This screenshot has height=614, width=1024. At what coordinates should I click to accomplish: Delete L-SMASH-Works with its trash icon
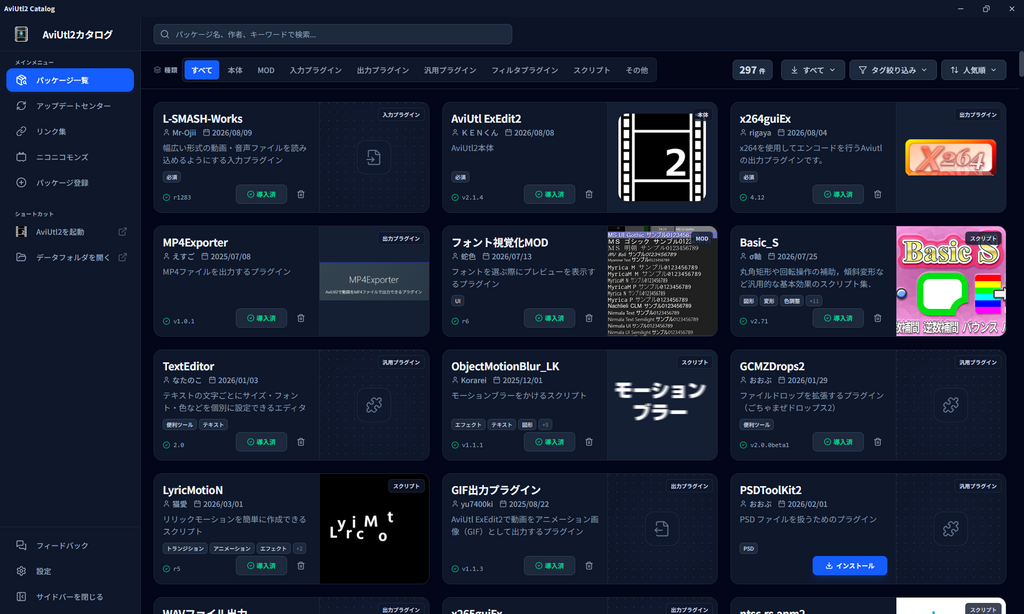point(301,195)
